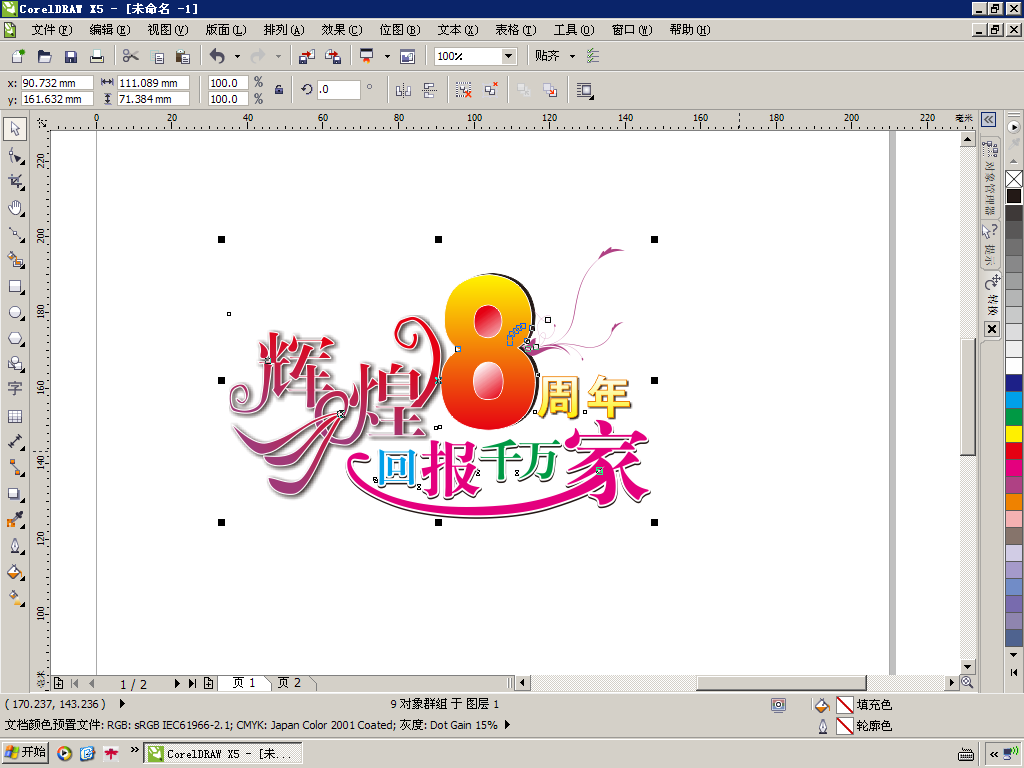Select the Table tool
The image size is (1024, 768).
pos(15,417)
